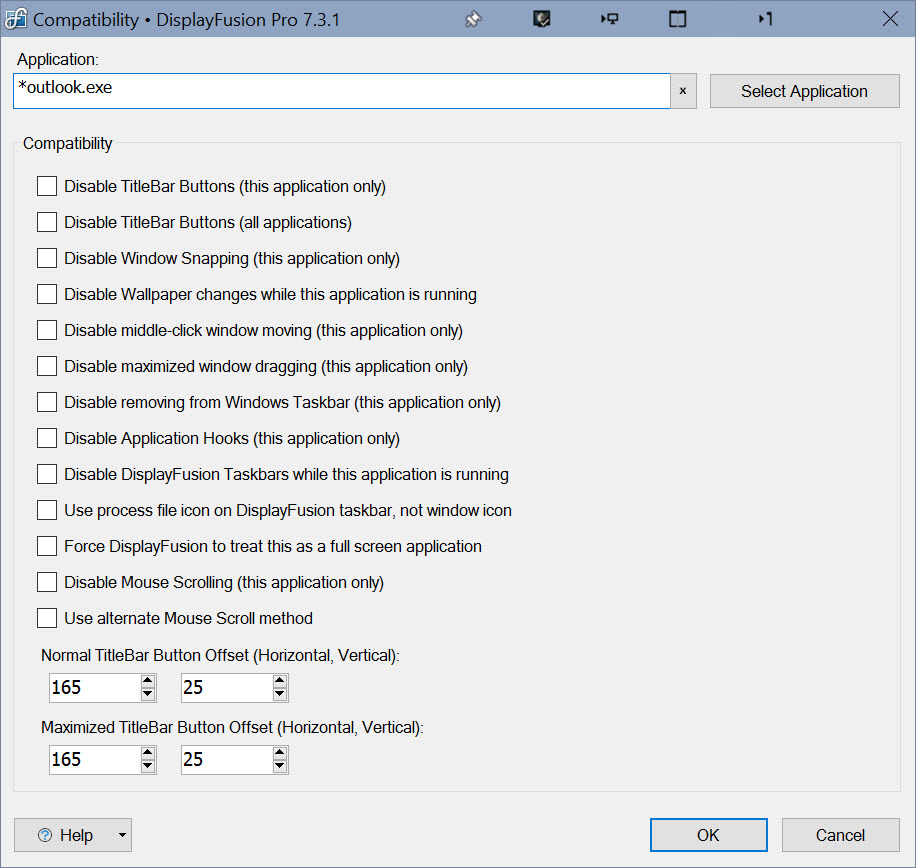Viewport: 916px width, 868px height.
Task: Tick Disable Mouse Scrolling for this application
Action: [47, 582]
